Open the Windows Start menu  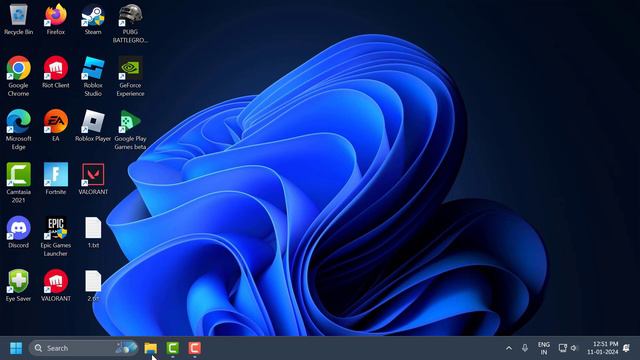[x=16, y=348]
